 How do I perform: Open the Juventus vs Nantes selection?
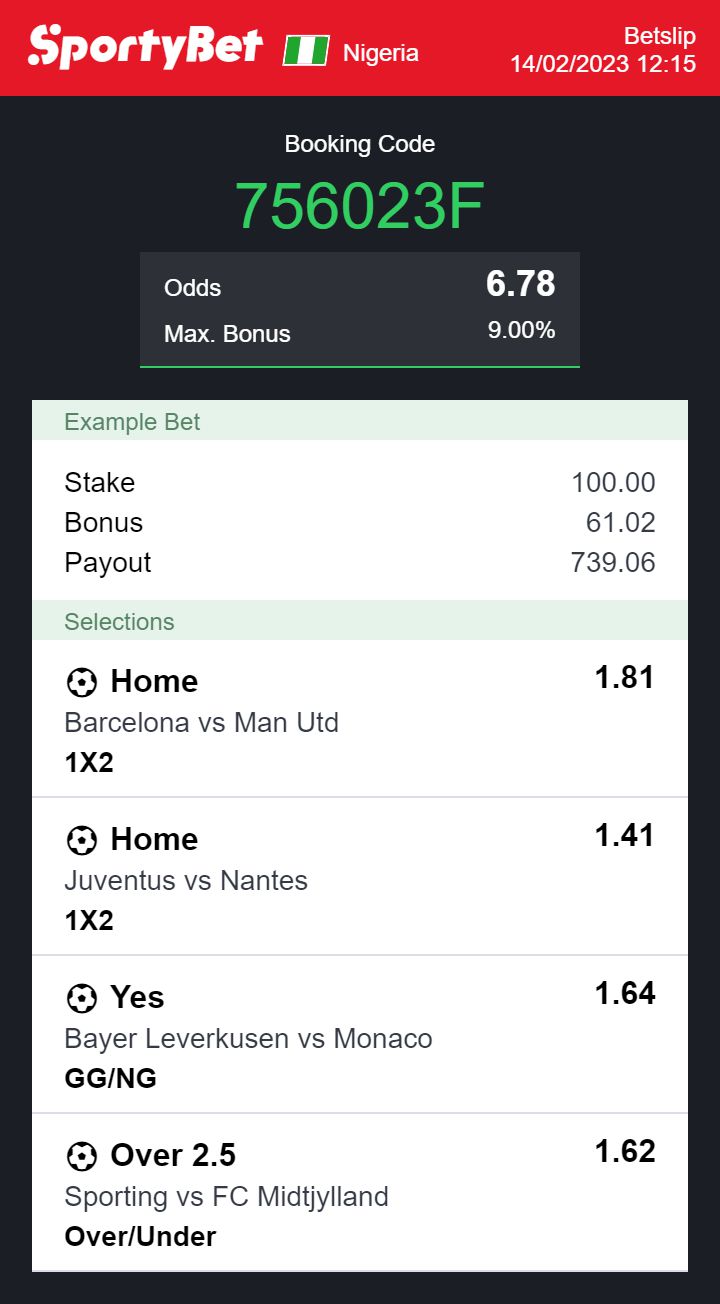coord(186,880)
